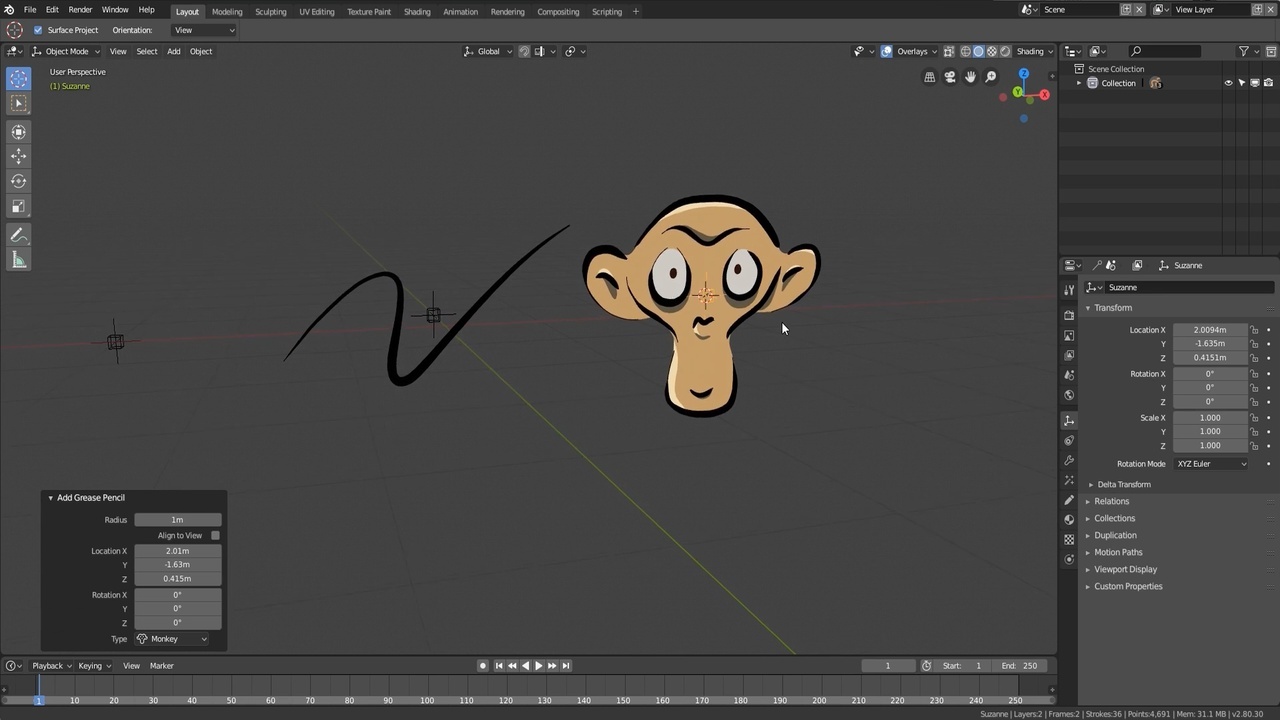Open the Overlays dropdown in the viewport header
Image resolution: width=1280 pixels, height=720 pixels.
click(934, 51)
